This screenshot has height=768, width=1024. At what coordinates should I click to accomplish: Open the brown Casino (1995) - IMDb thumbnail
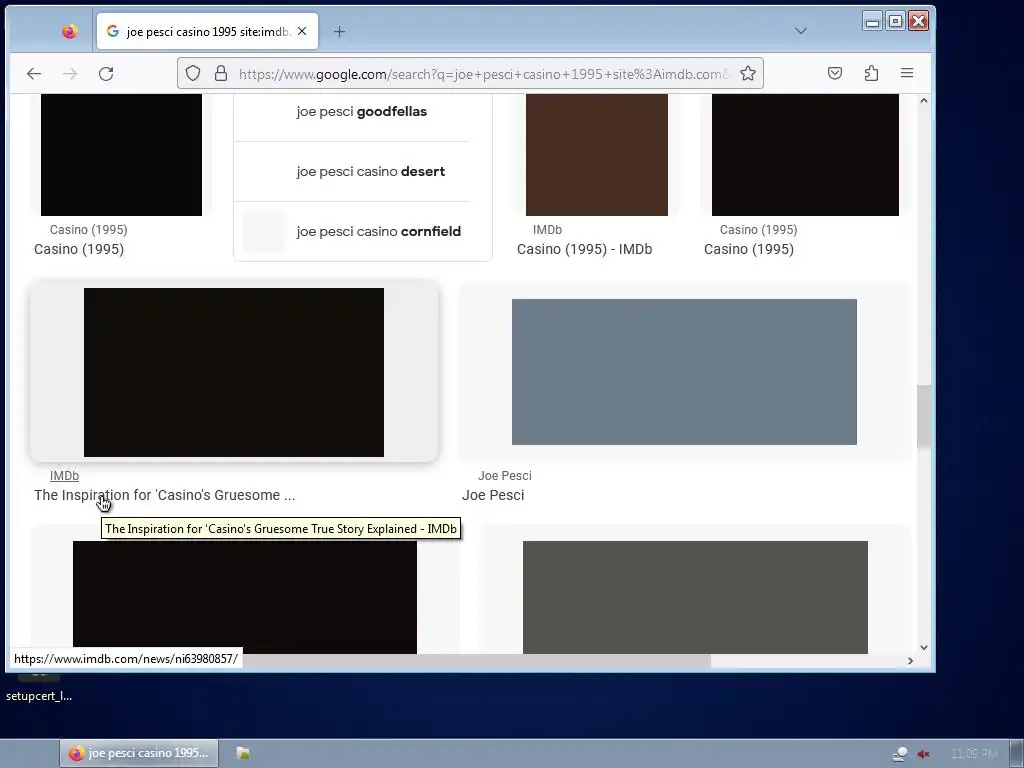[x=597, y=155]
